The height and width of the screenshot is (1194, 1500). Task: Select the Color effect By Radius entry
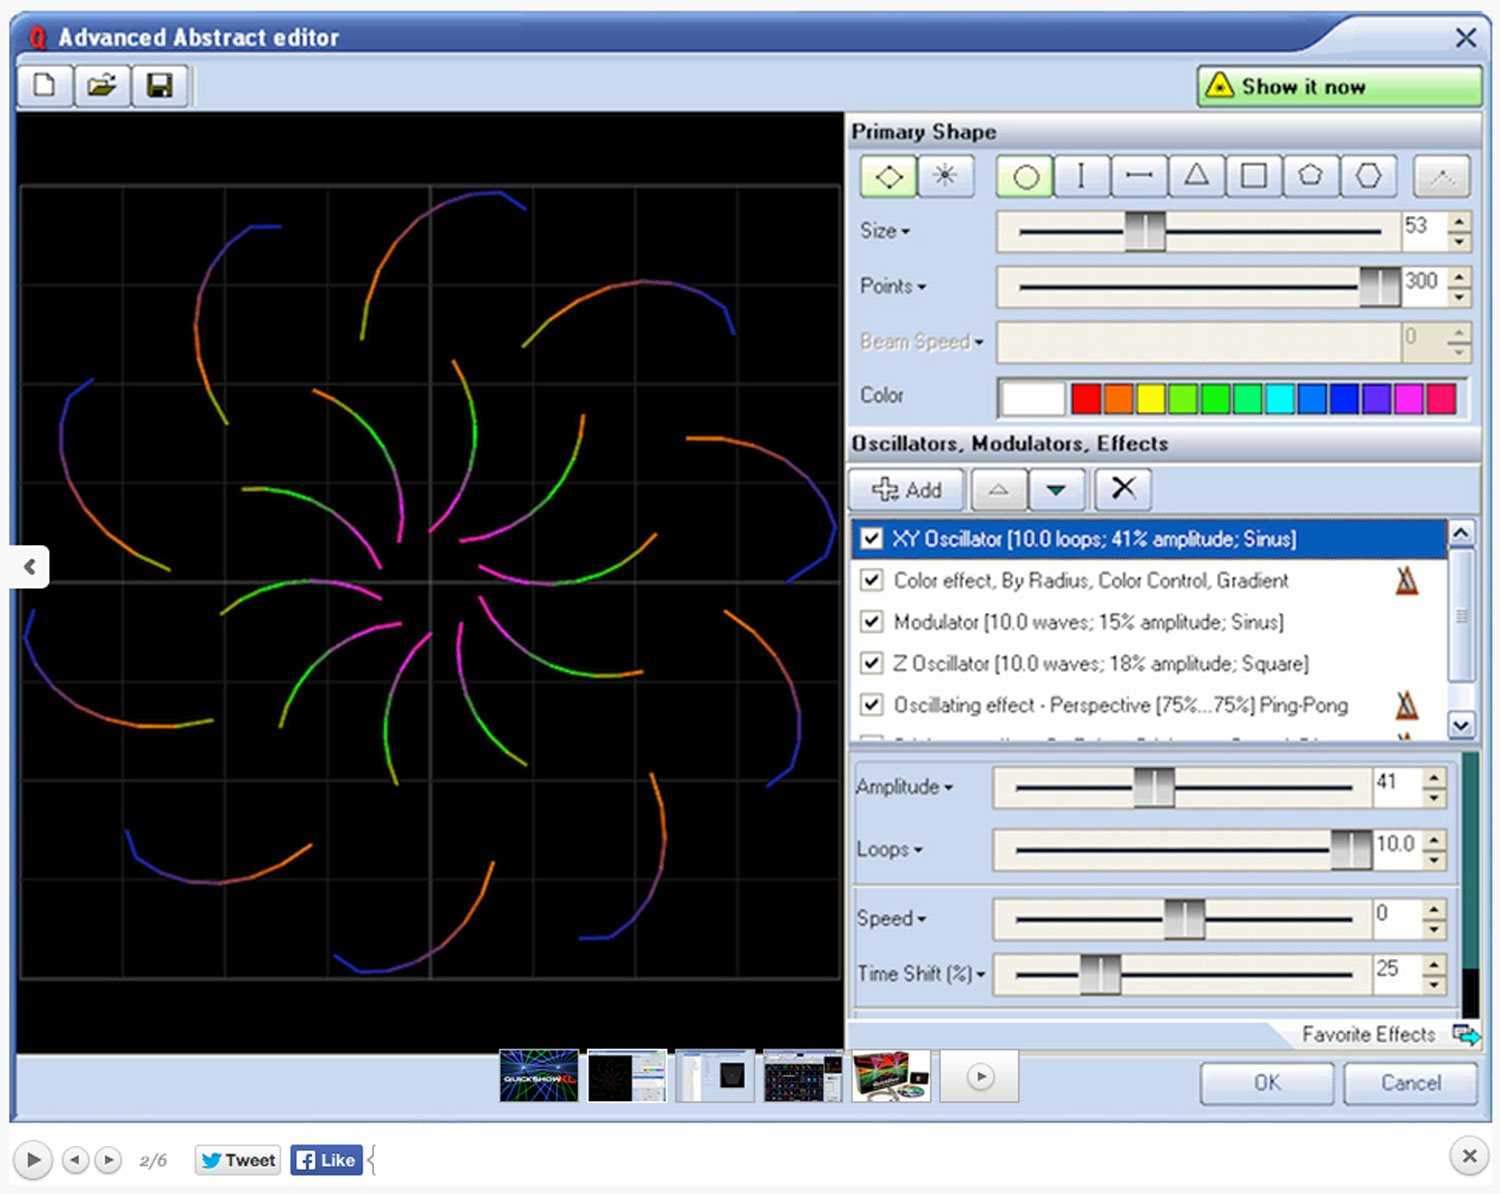pyautogui.click(x=1090, y=581)
